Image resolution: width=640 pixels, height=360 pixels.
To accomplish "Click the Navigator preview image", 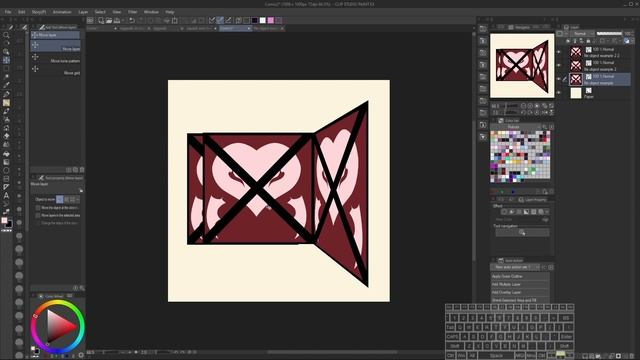I will point(522,66).
